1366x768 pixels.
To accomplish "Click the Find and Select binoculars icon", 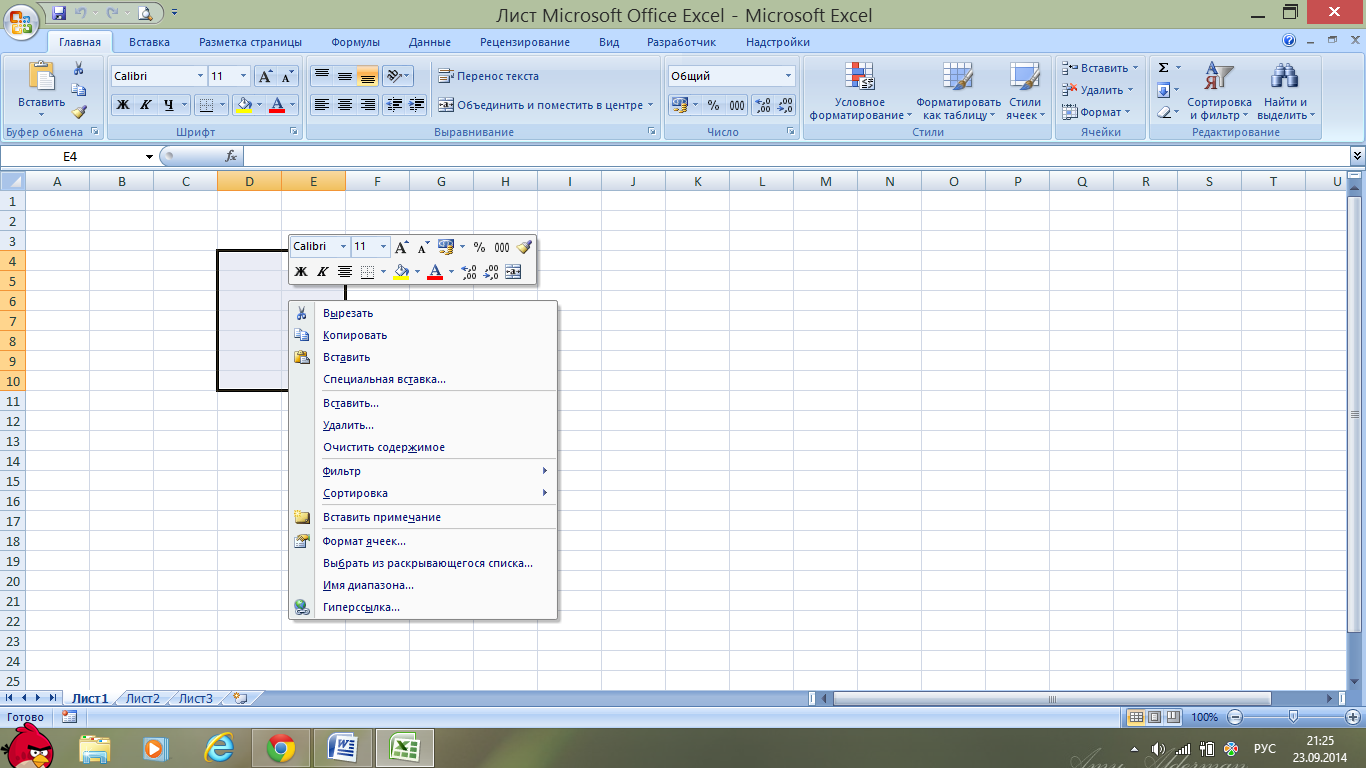I will pyautogui.click(x=1284, y=91).
